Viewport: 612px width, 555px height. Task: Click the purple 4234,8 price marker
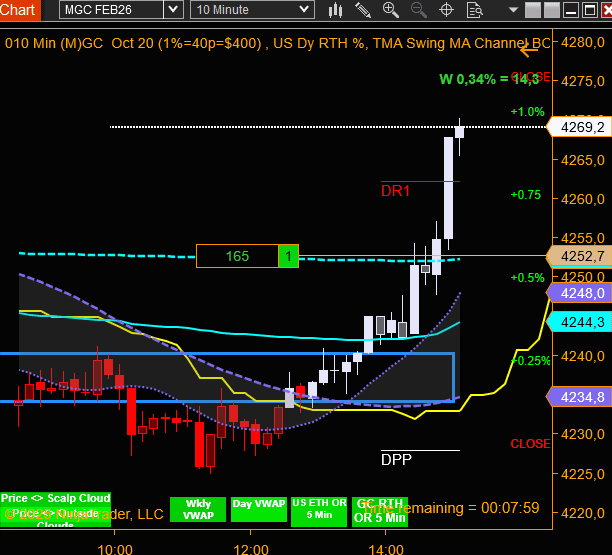(x=579, y=397)
